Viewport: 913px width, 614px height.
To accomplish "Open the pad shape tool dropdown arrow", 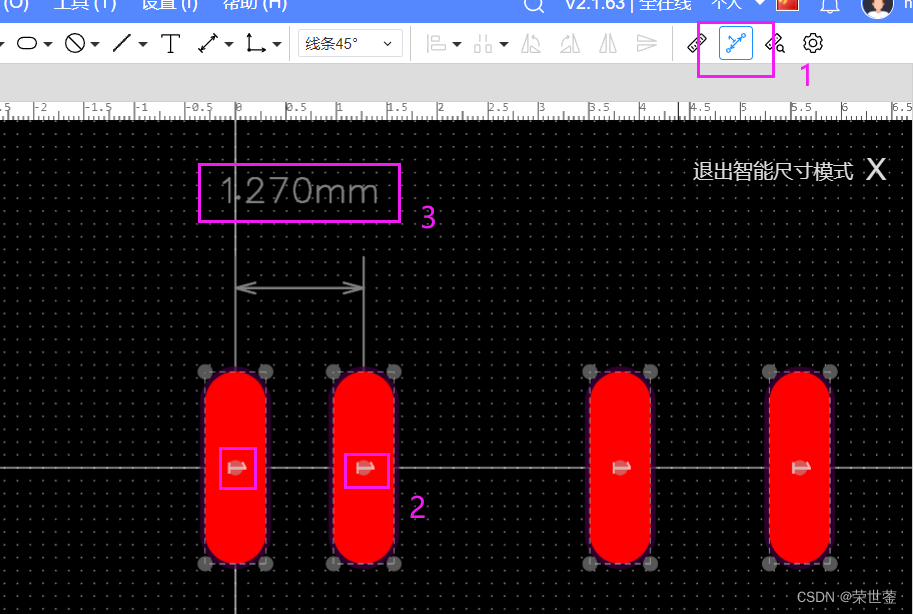I will [48, 44].
